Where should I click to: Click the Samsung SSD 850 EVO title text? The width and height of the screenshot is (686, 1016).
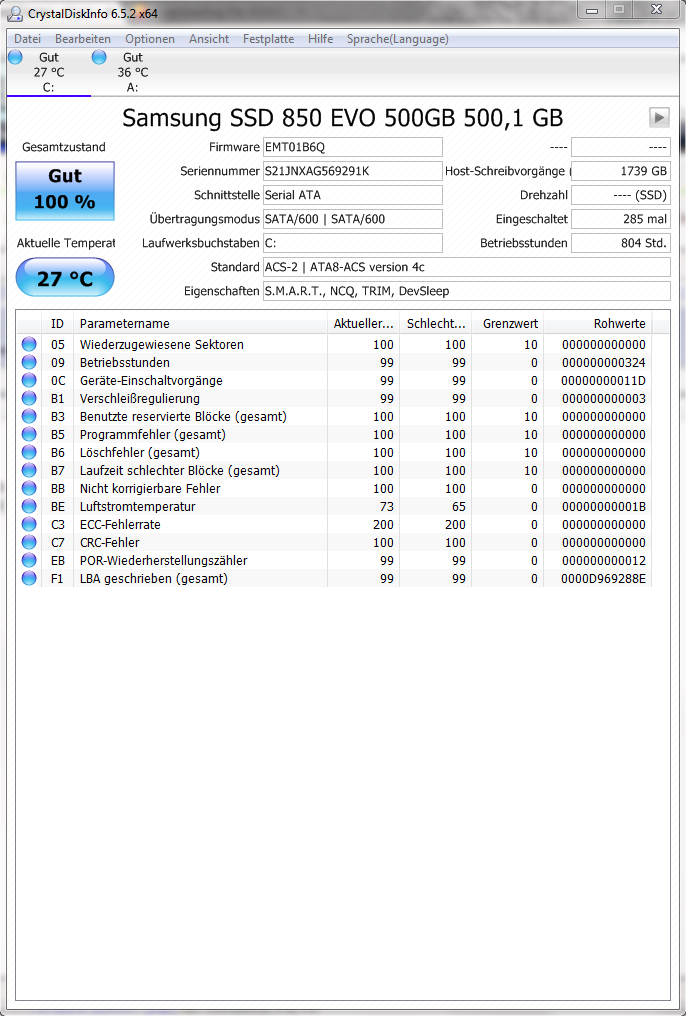343,118
